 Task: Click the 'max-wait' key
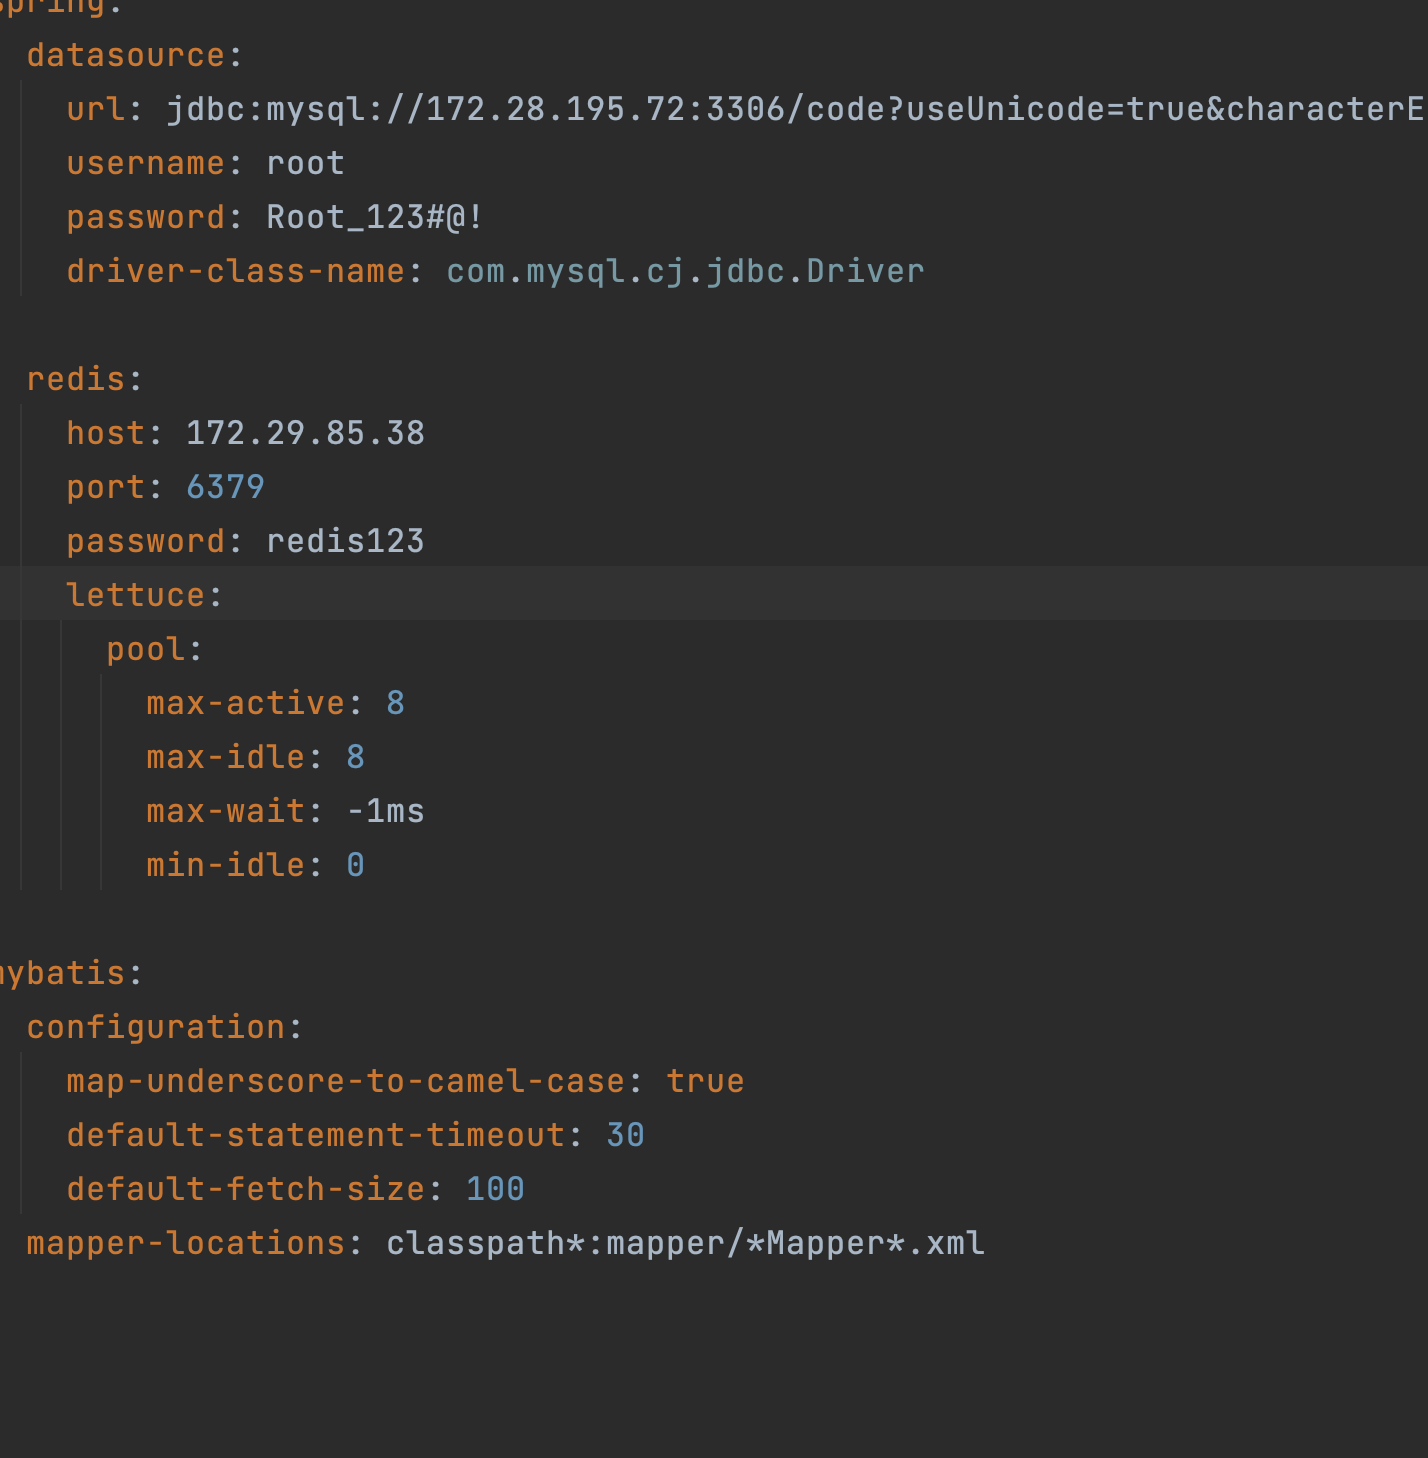226,811
